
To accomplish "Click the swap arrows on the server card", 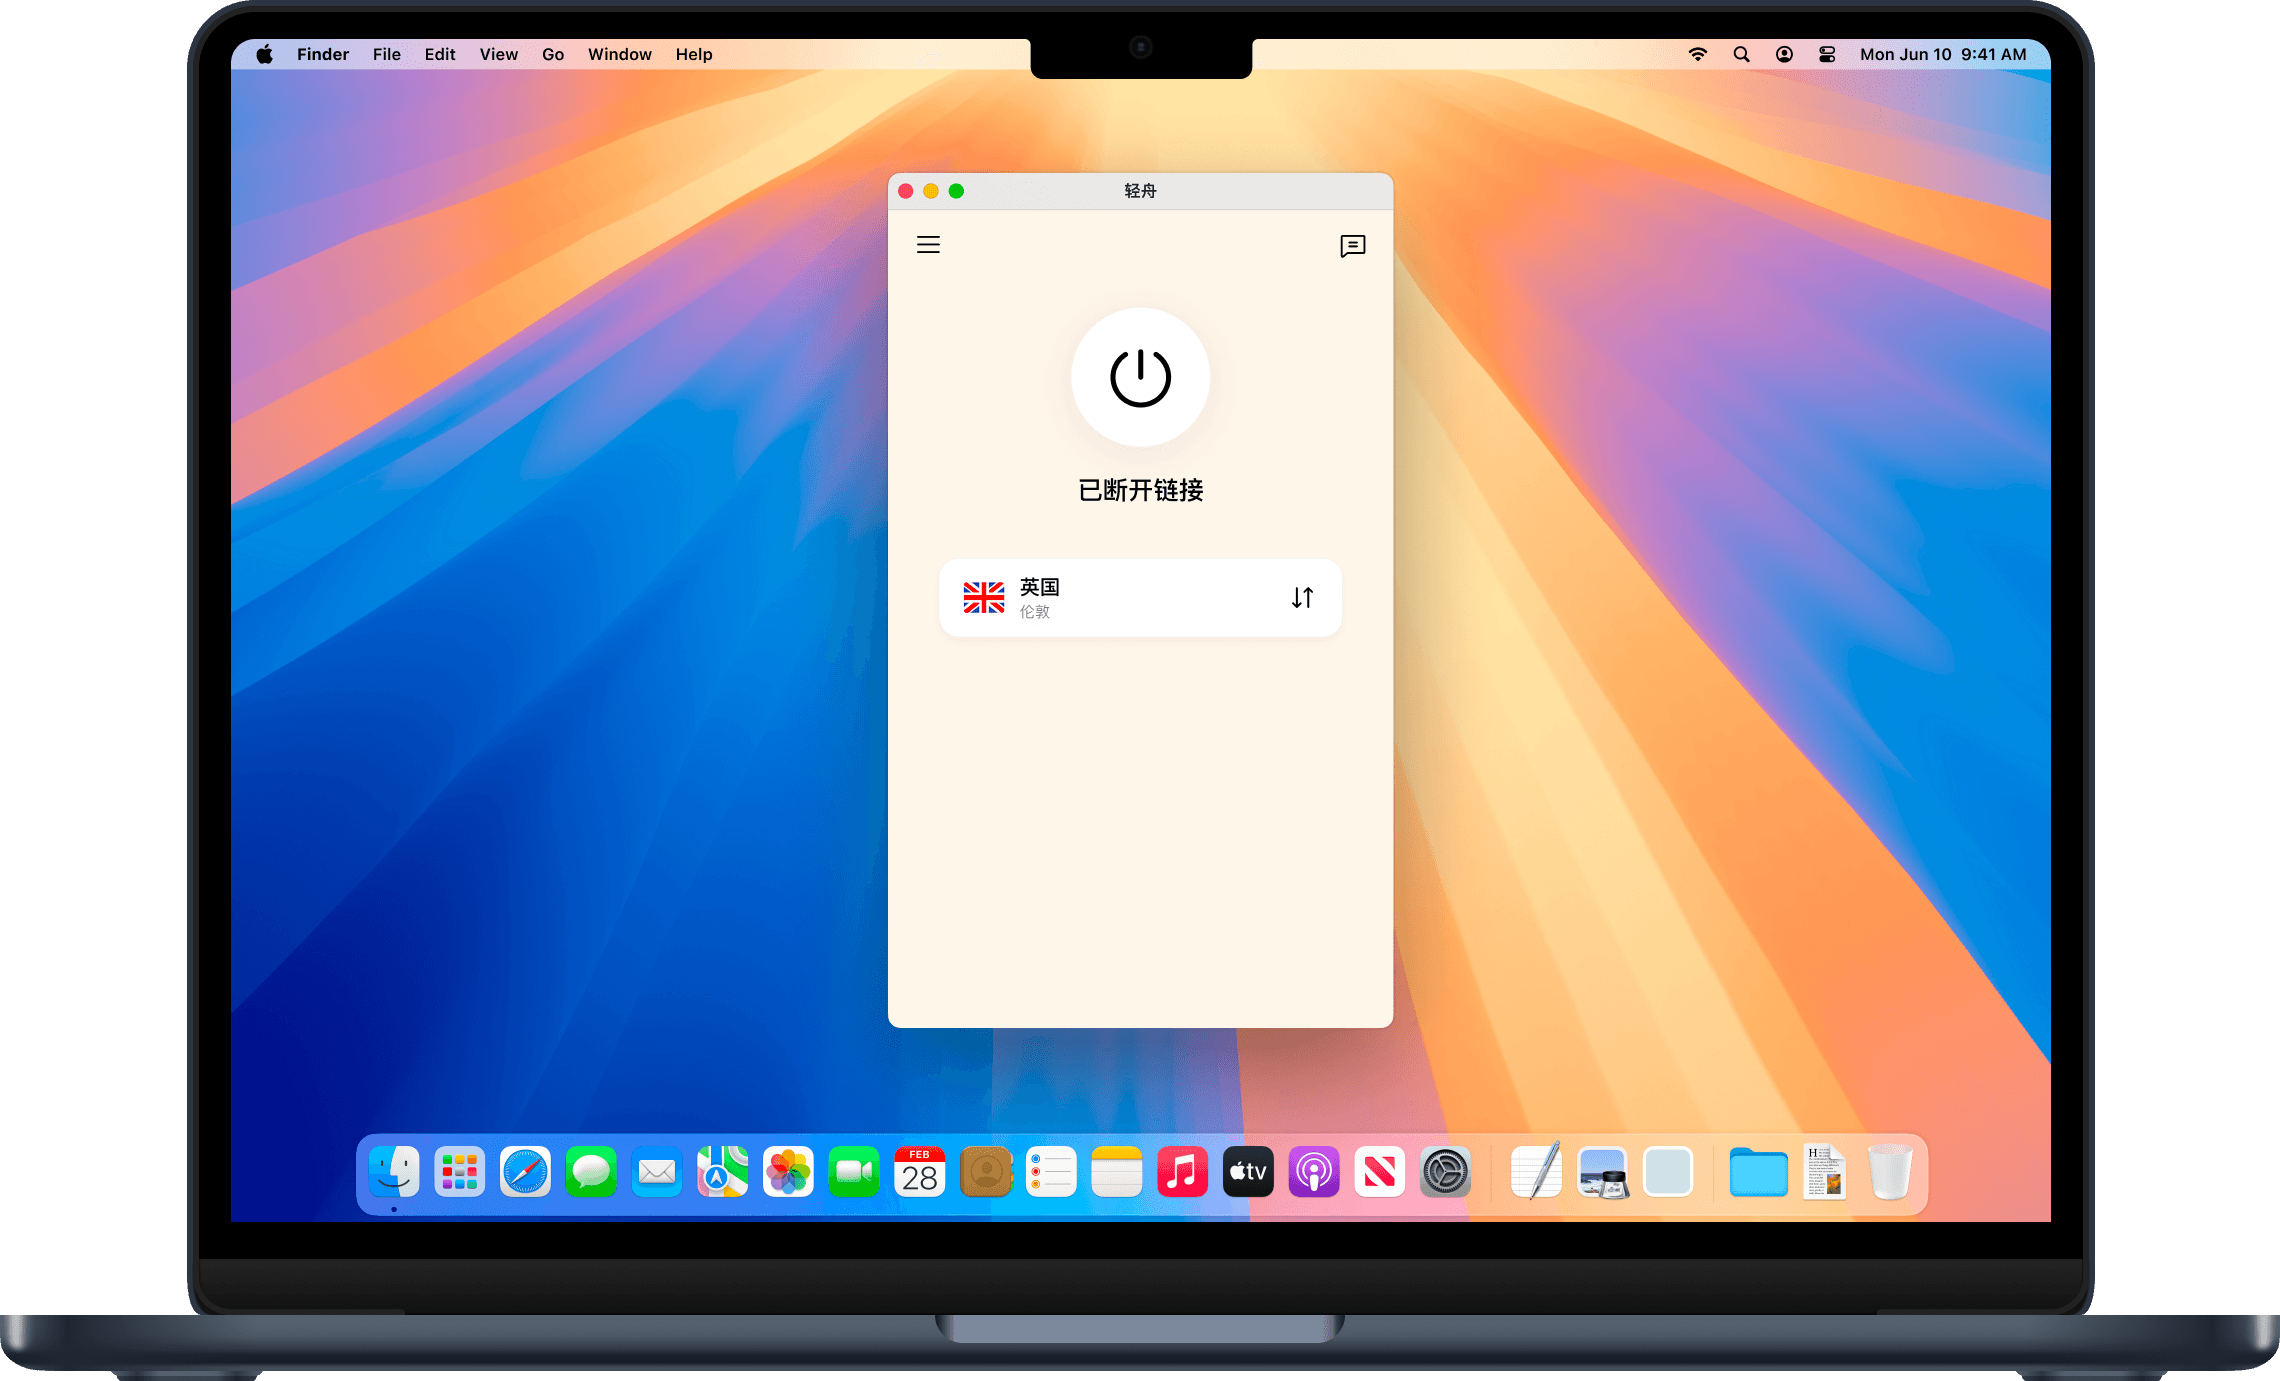I will pyautogui.click(x=1302, y=598).
